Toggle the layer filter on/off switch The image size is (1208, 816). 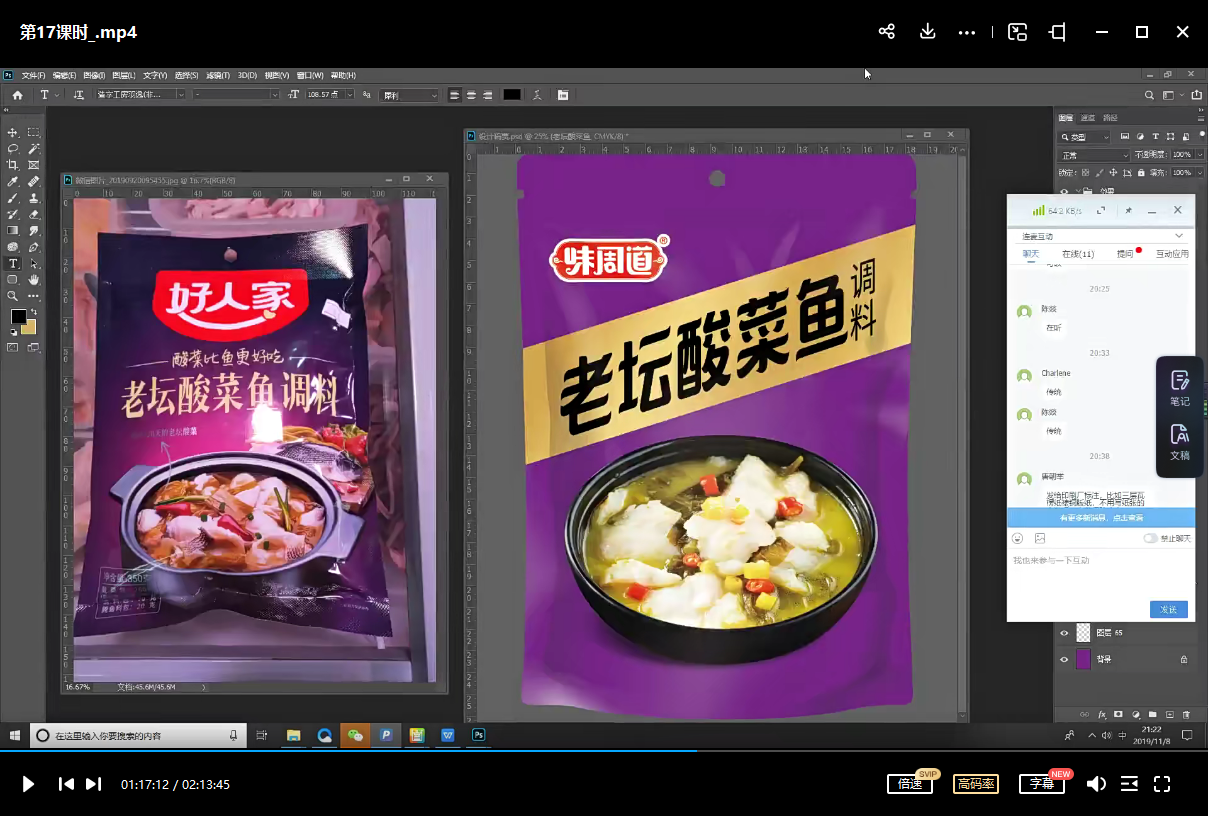coord(1201,137)
